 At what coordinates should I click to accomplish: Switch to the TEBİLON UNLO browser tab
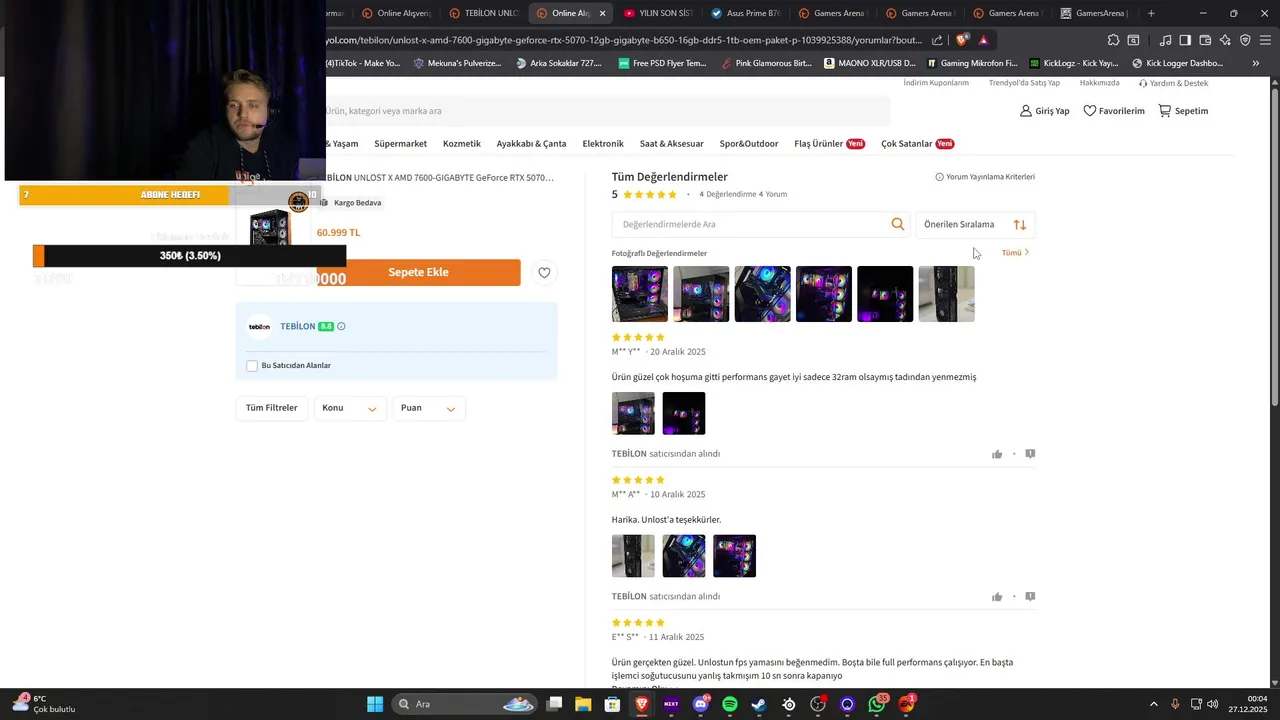click(x=484, y=13)
